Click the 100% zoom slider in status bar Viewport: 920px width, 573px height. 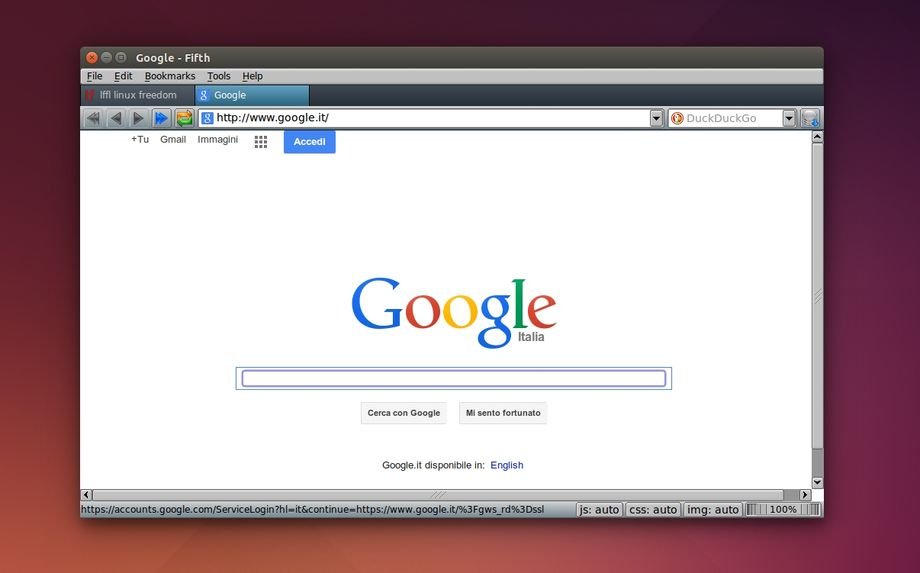(783, 510)
